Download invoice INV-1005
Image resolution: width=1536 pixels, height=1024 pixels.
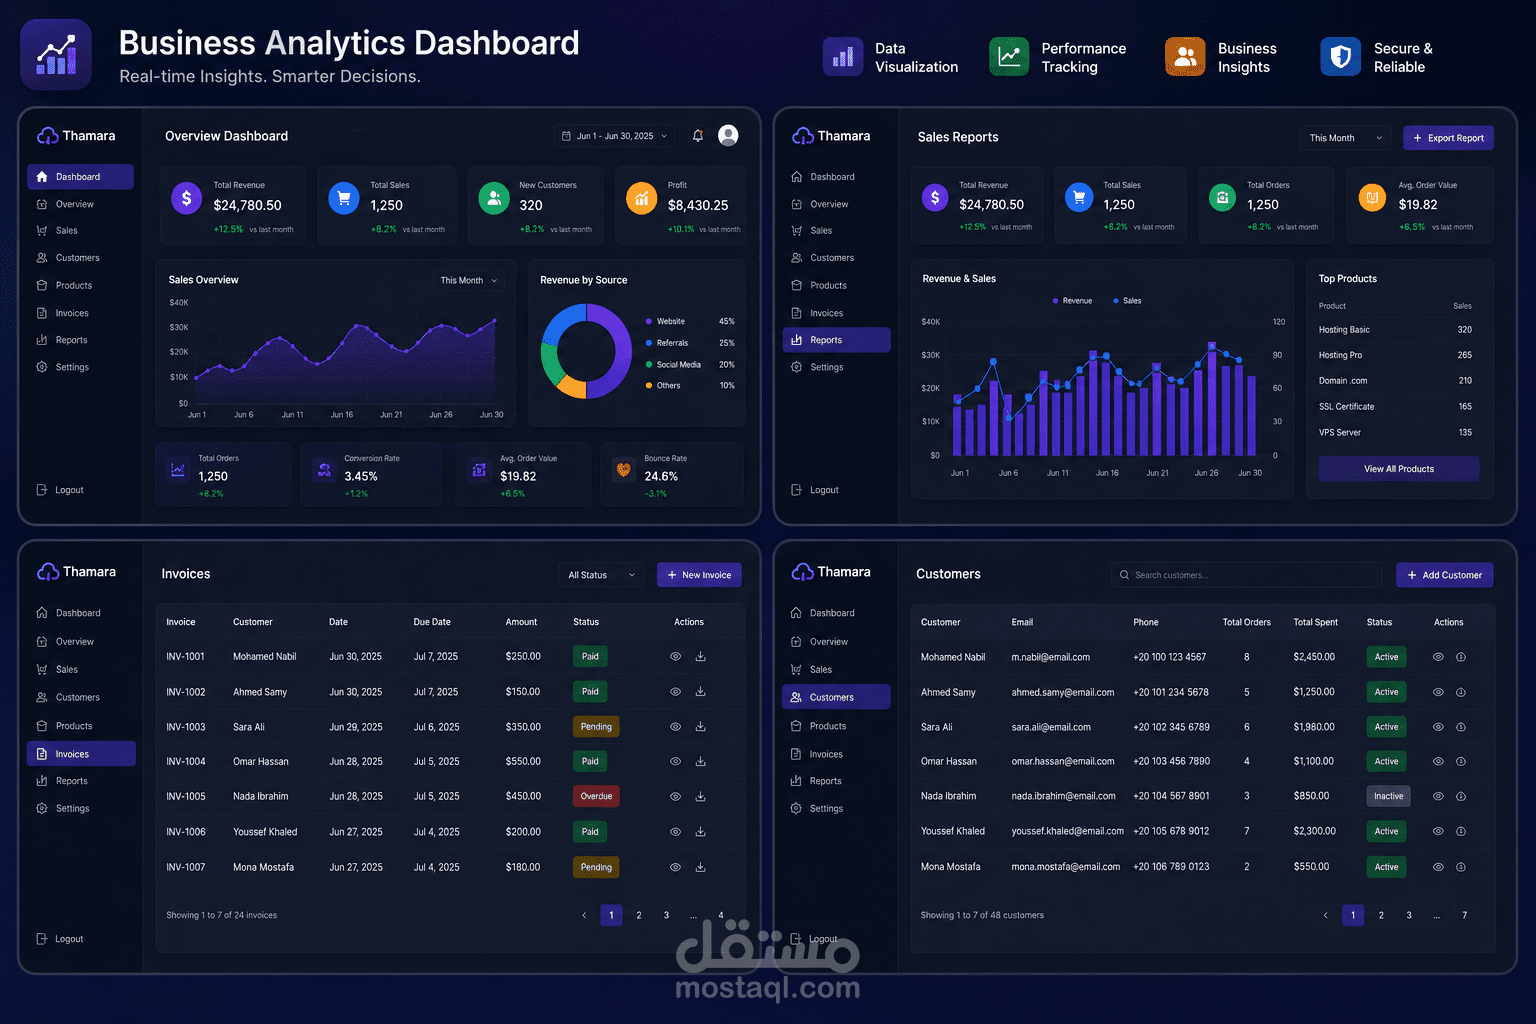(701, 797)
